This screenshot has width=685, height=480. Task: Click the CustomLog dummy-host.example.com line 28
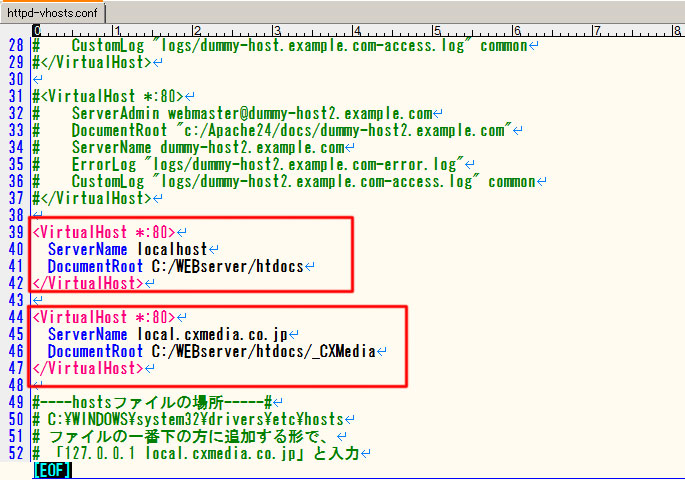(300, 45)
